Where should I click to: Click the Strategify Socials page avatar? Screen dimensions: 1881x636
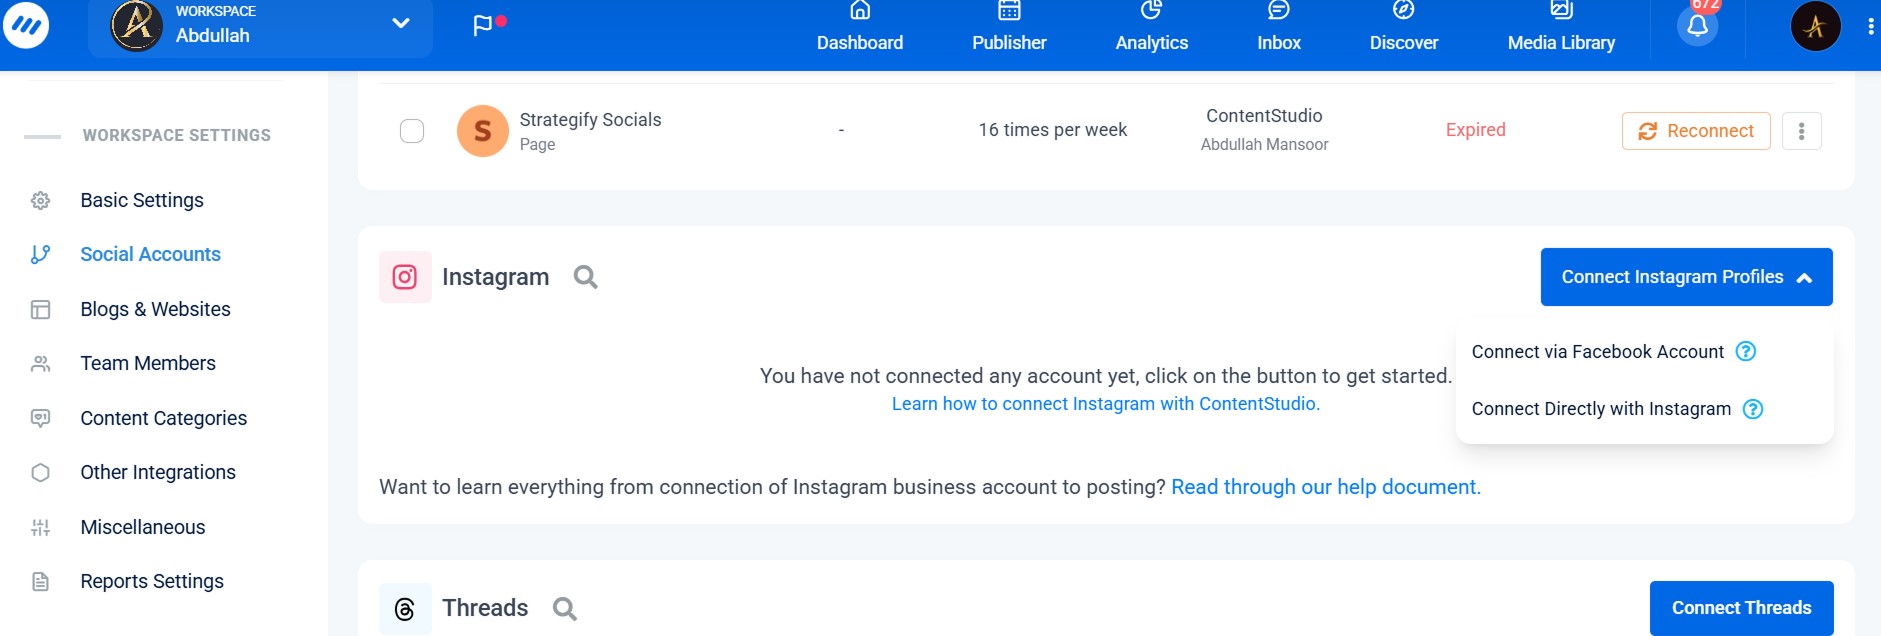483,131
